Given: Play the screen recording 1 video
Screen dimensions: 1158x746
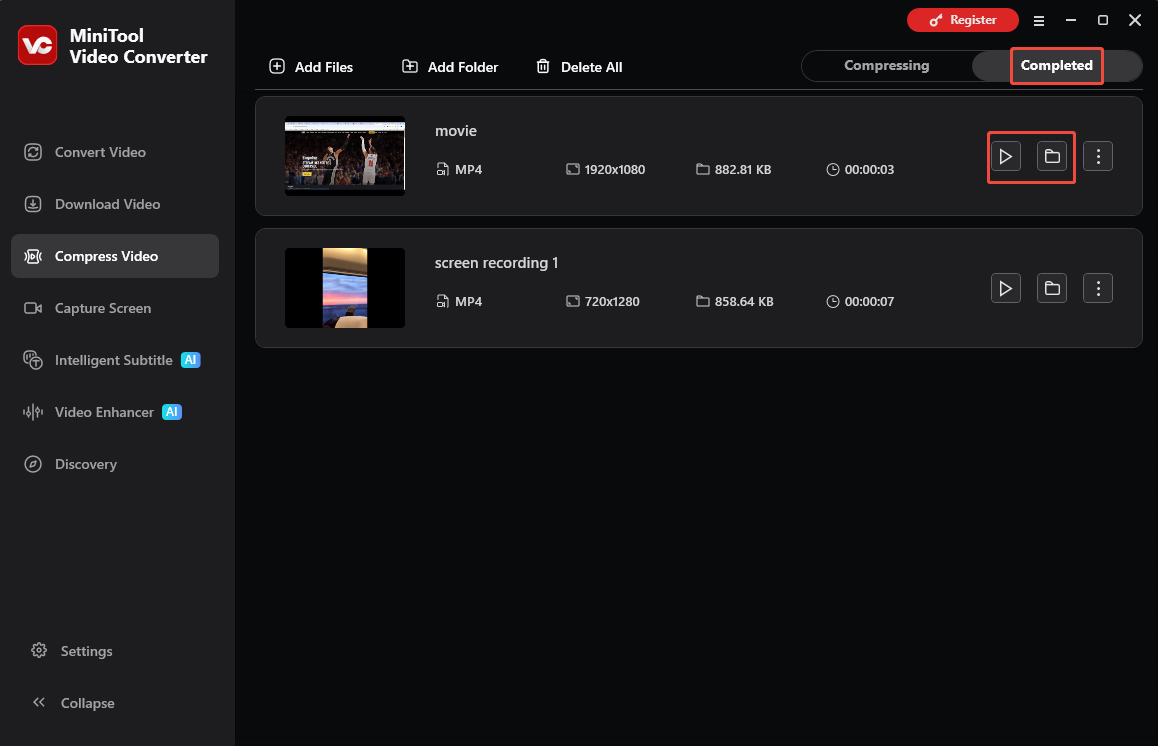Looking at the screenshot, I should [1006, 288].
